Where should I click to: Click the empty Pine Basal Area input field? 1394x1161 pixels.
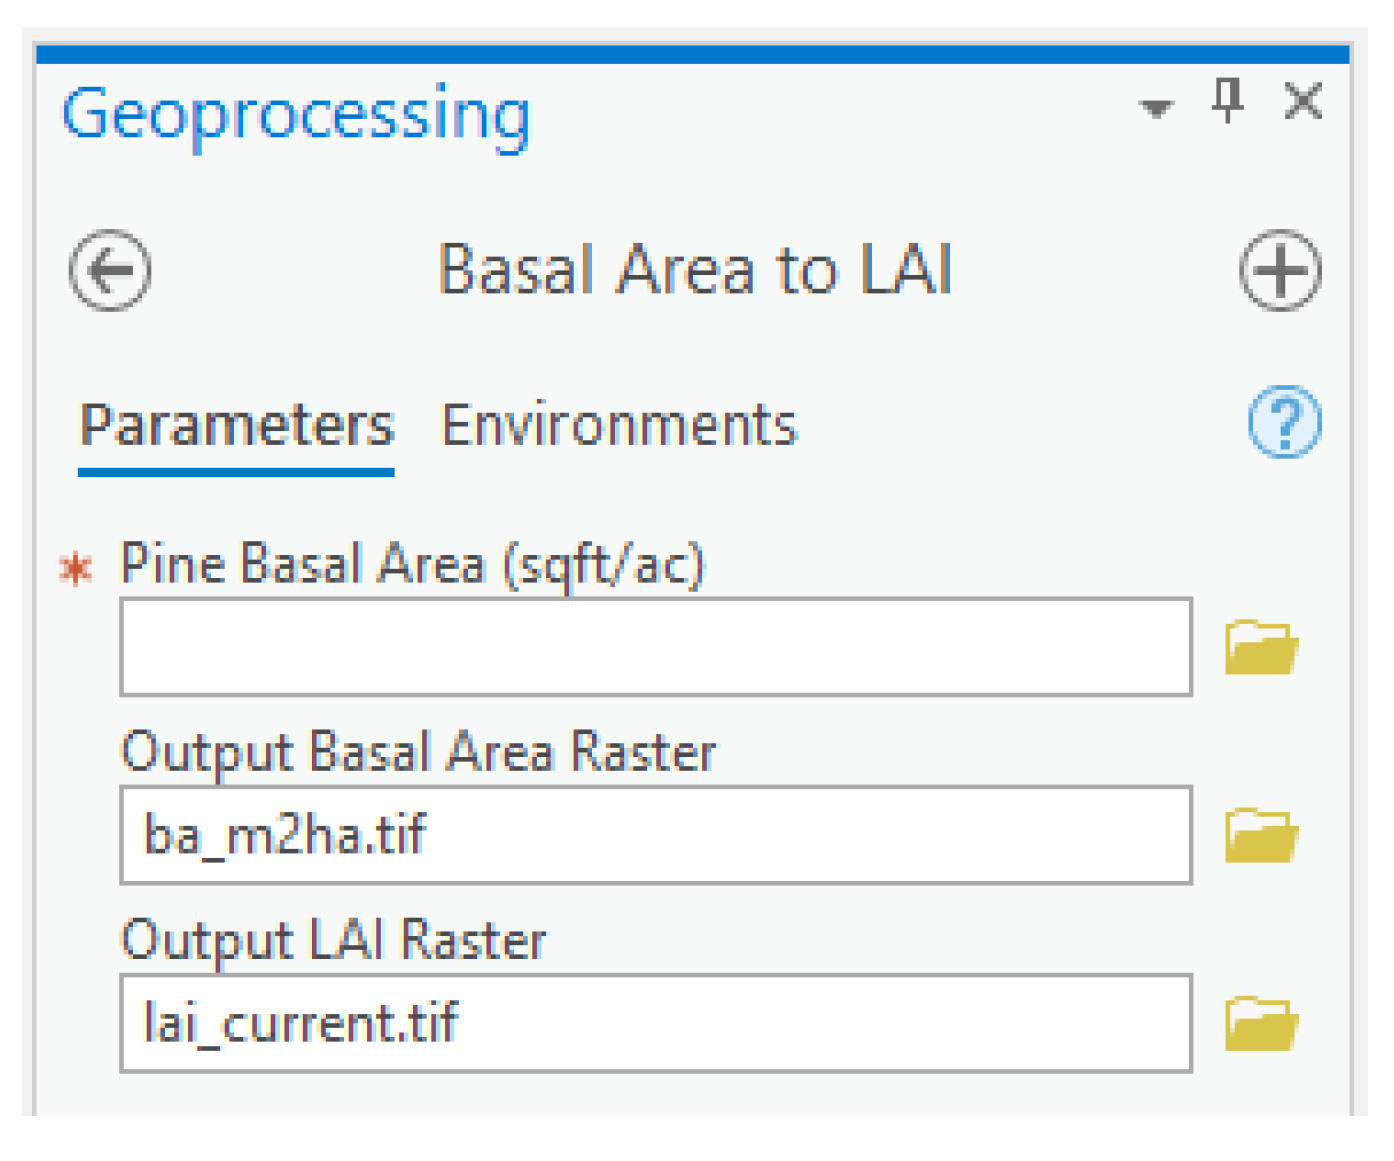(x=655, y=647)
